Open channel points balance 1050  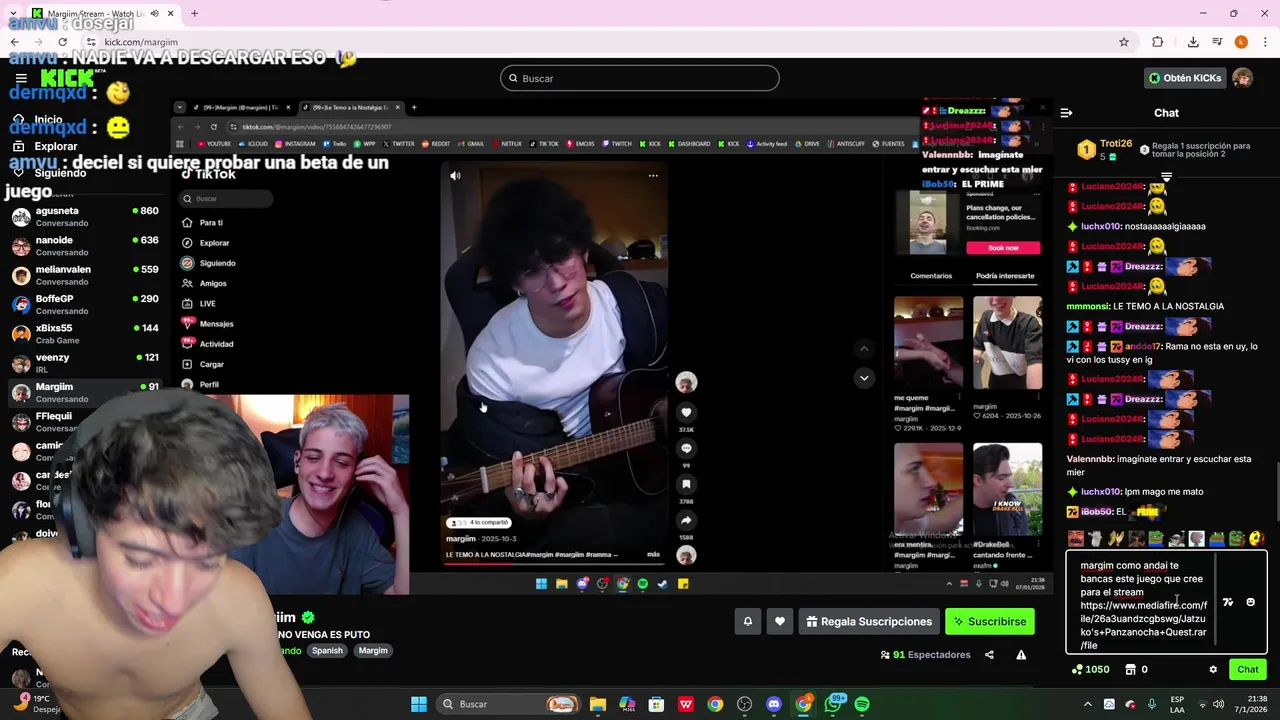[x=1091, y=670]
